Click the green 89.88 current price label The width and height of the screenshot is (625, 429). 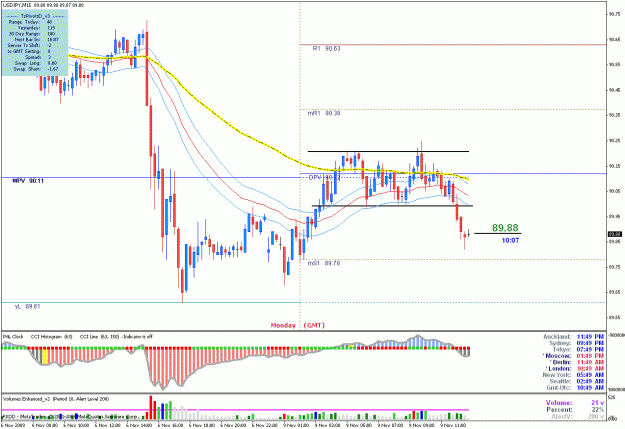[505, 228]
